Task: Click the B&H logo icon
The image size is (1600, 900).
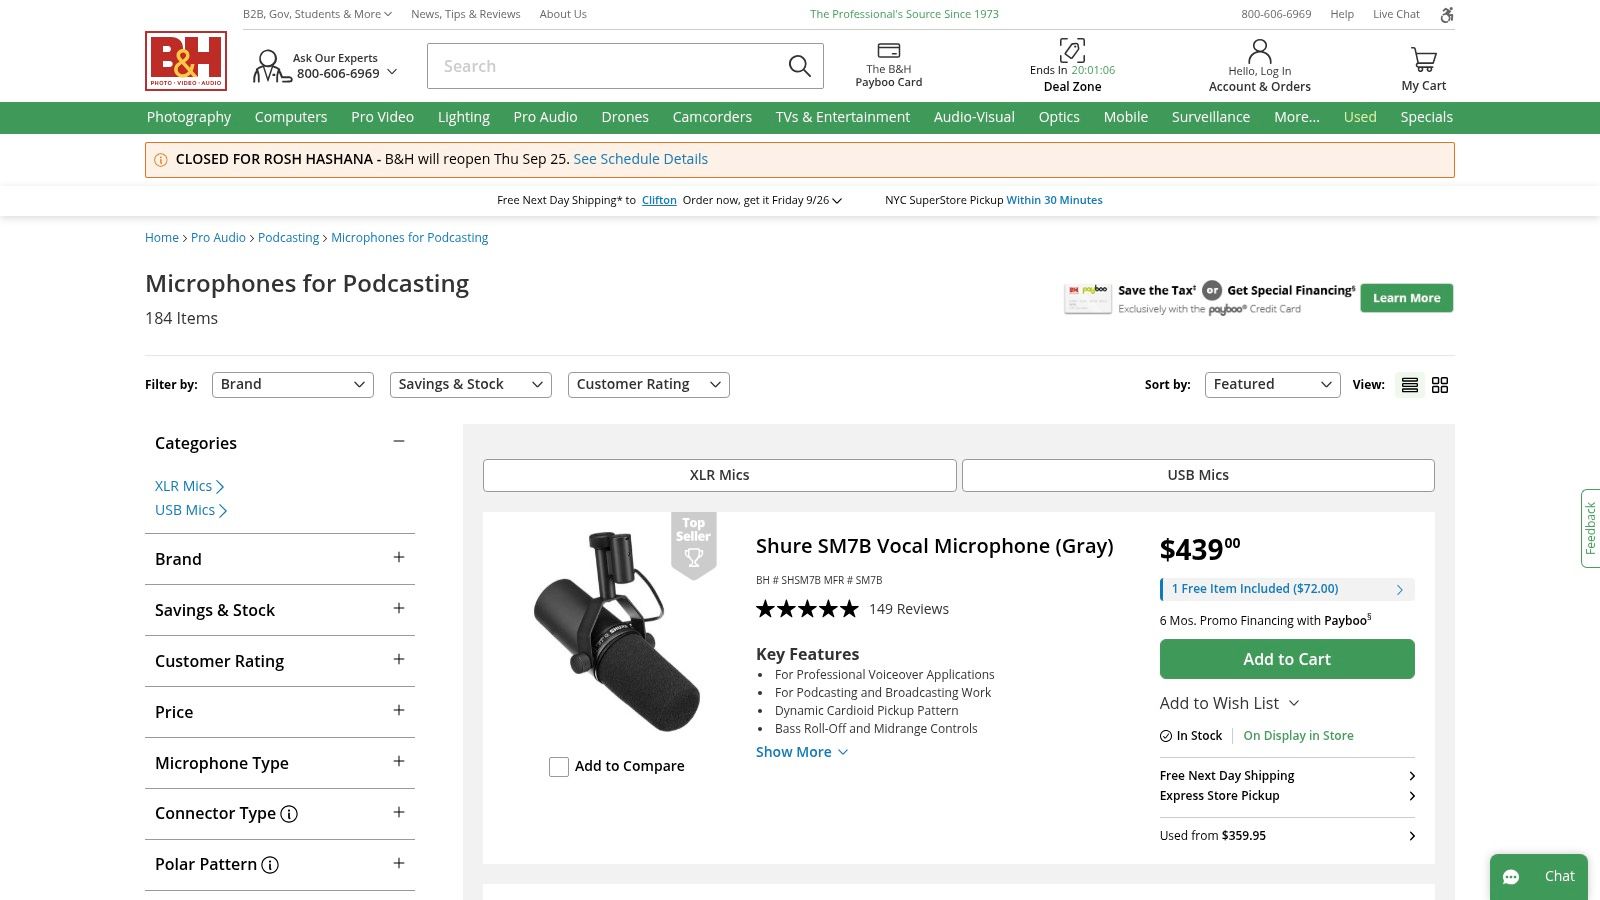Action: [186, 61]
